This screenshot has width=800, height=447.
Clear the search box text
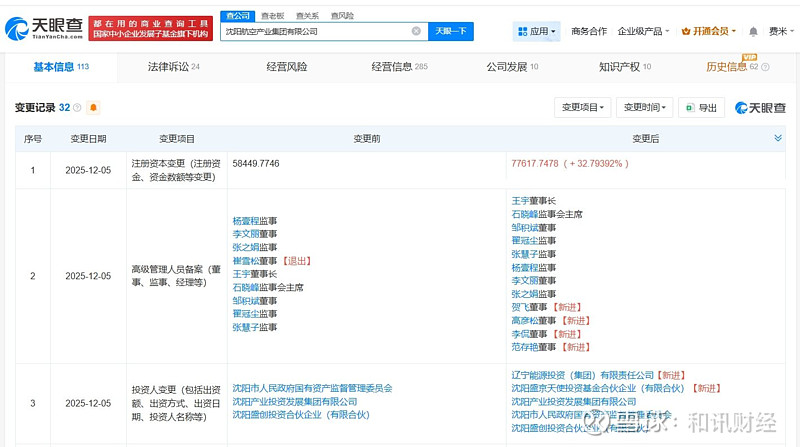coord(416,31)
